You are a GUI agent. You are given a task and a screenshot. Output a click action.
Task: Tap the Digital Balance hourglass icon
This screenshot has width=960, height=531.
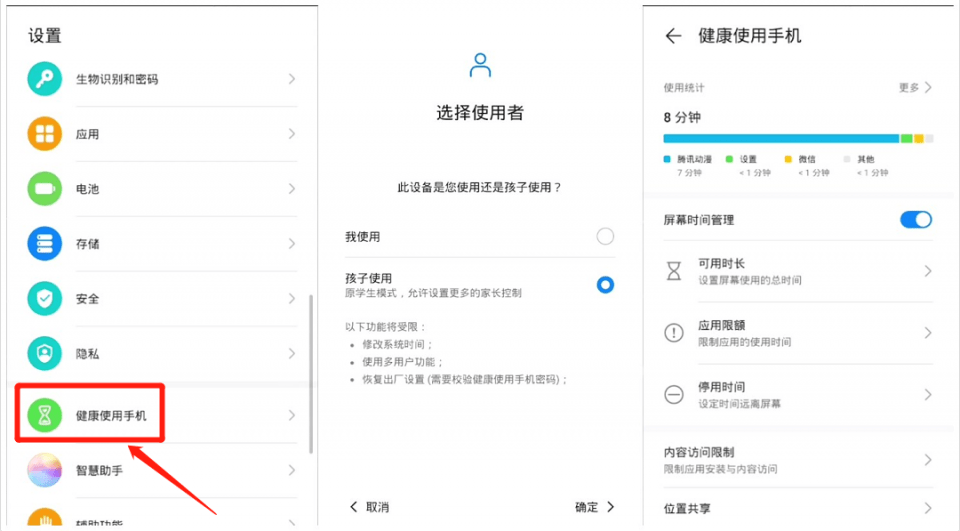(x=45, y=415)
